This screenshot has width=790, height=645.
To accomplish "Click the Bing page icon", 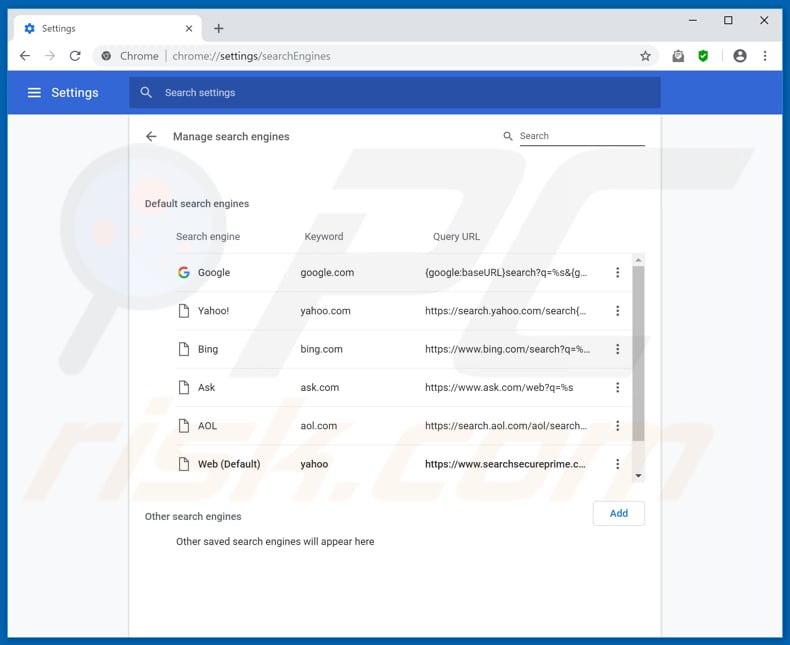I will coord(184,349).
